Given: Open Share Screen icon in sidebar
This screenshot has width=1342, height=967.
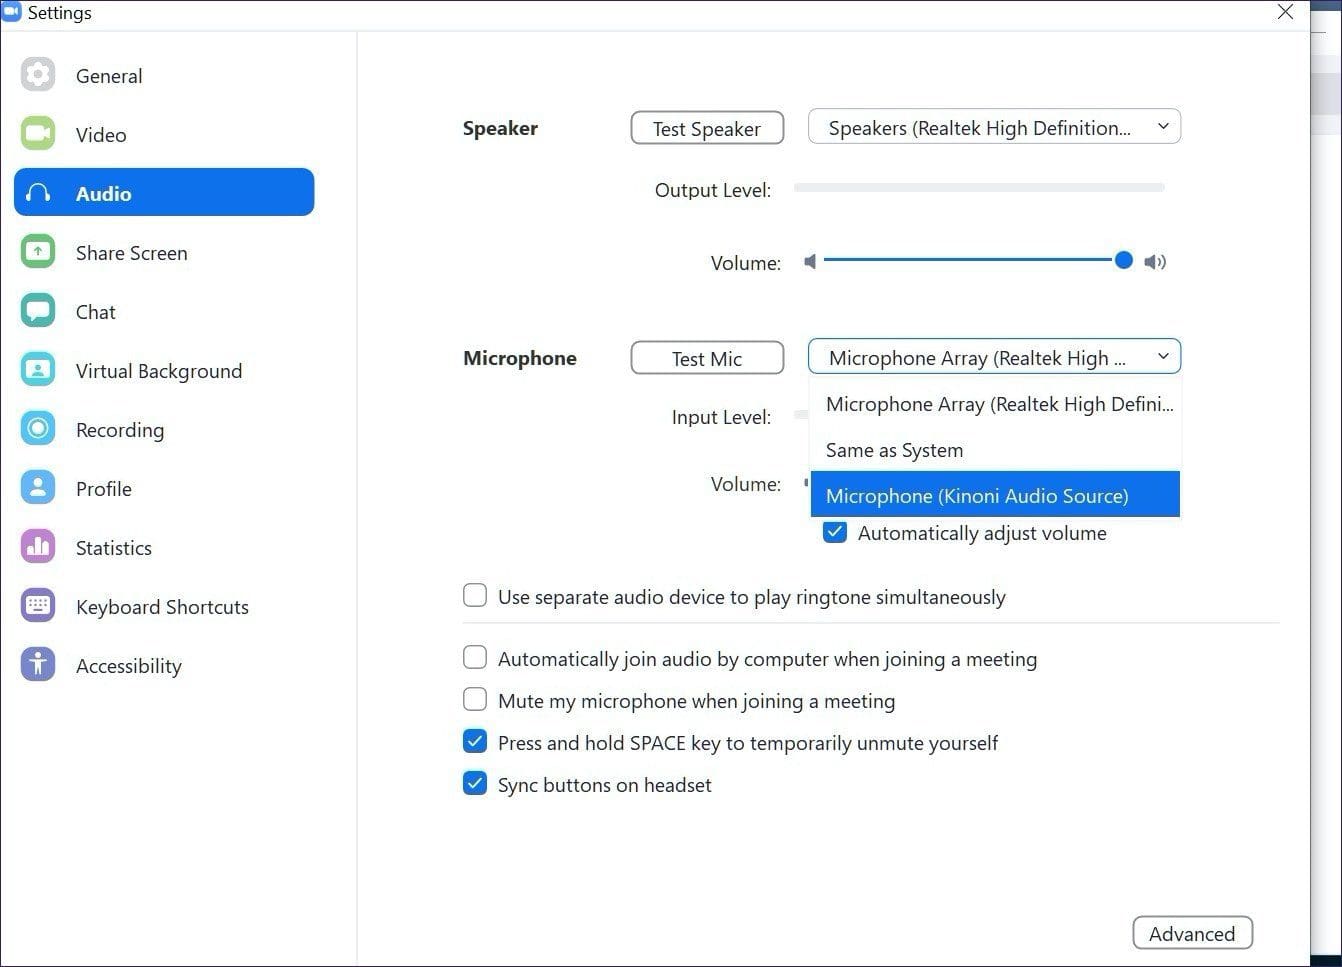Looking at the screenshot, I should [38, 252].
